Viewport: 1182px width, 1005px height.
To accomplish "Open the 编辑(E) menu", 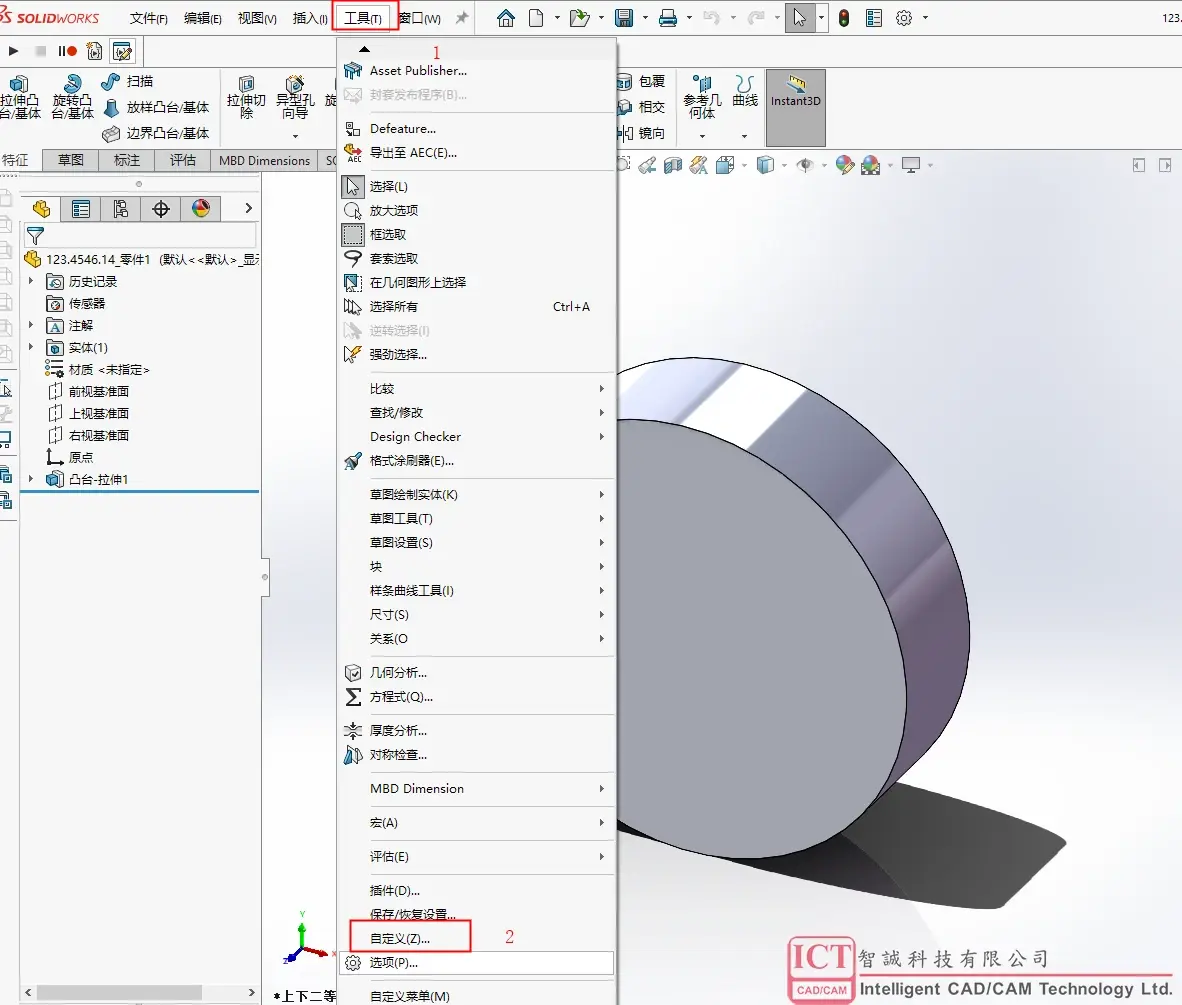I will tap(203, 18).
